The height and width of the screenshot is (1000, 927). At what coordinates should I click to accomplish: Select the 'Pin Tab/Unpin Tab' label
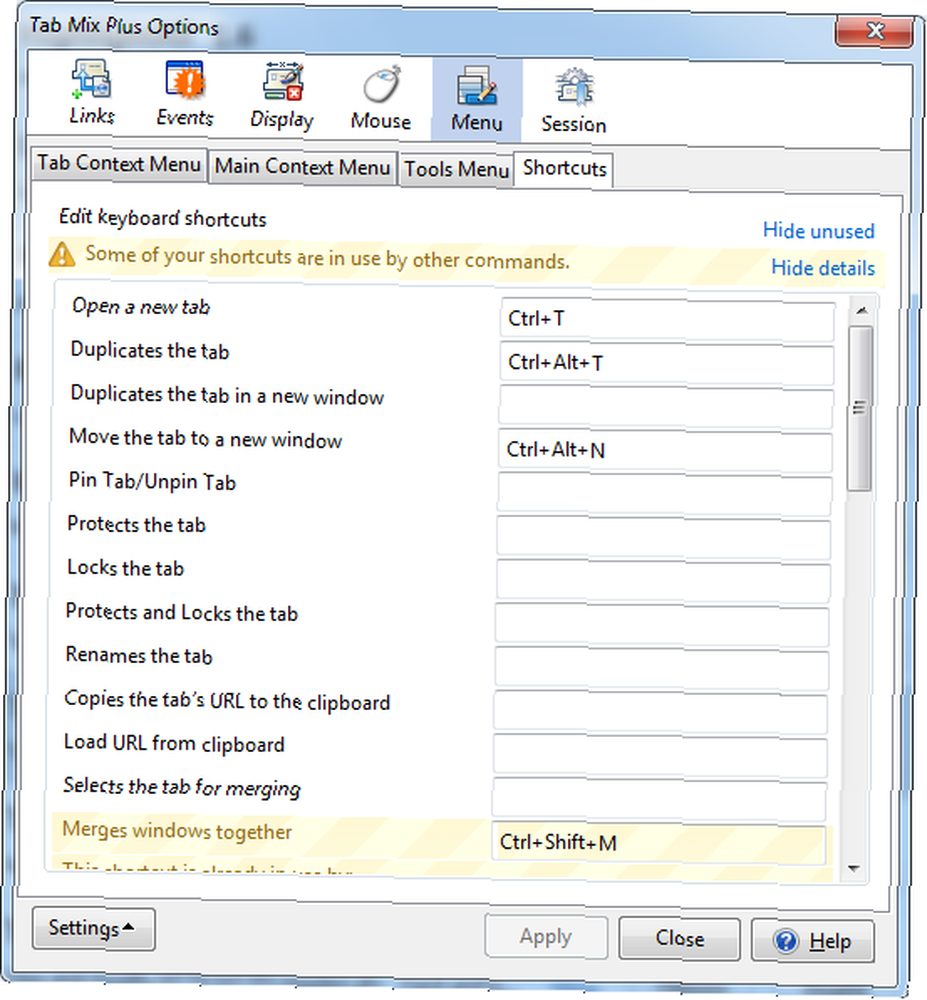click(152, 482)
